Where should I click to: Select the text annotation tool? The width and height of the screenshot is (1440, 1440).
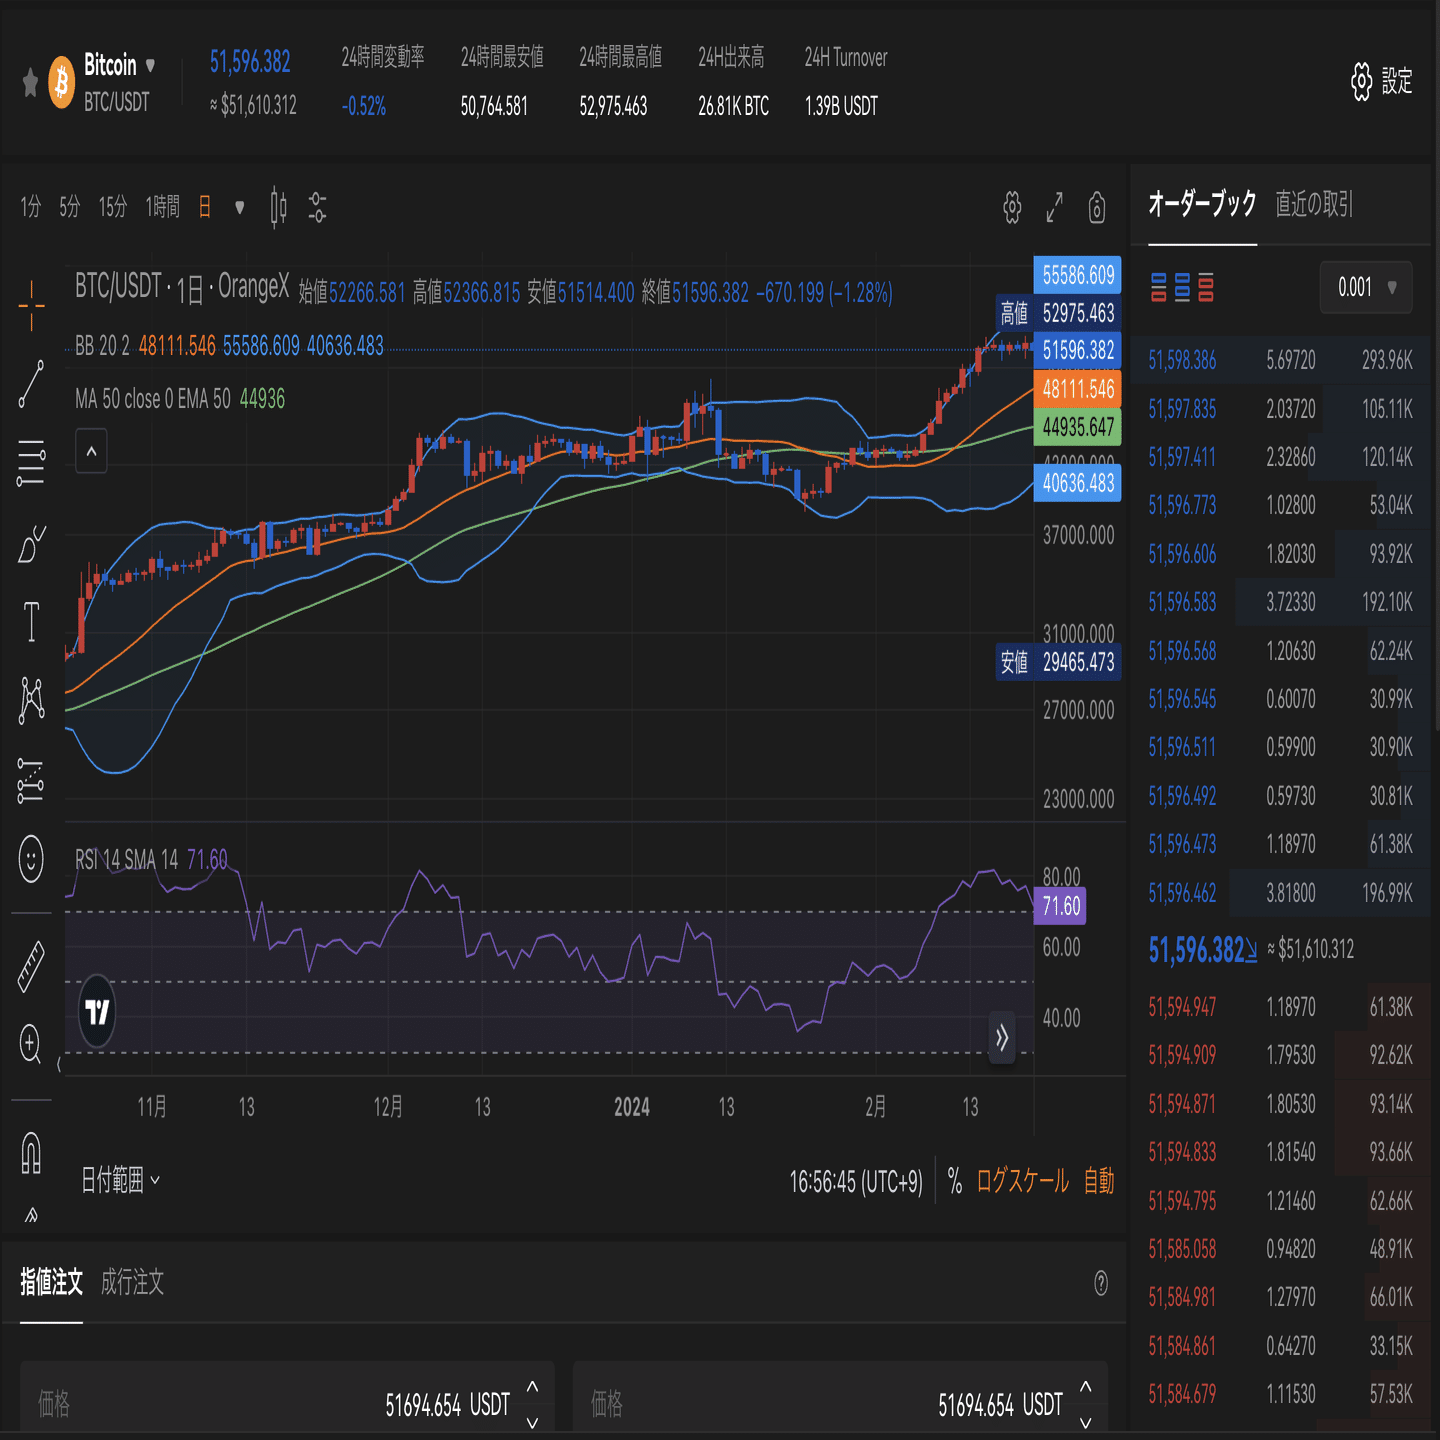30,620
